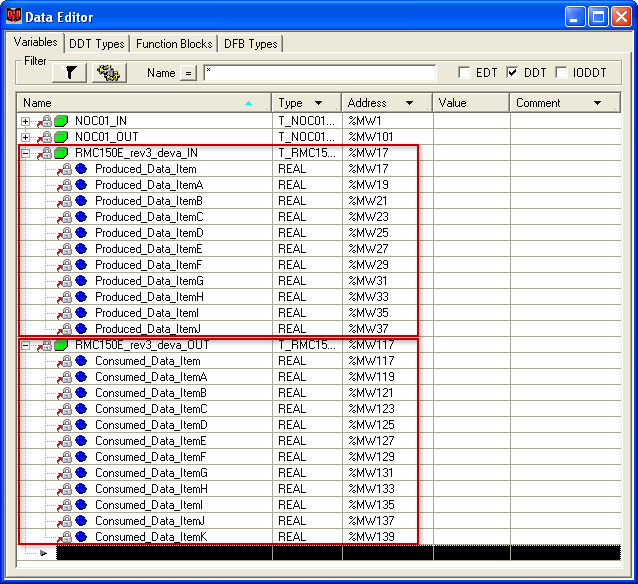Click lock icon beside NOC01_IN
The image size is (638, 584).
pyautogui.click(x=47, y=120)
